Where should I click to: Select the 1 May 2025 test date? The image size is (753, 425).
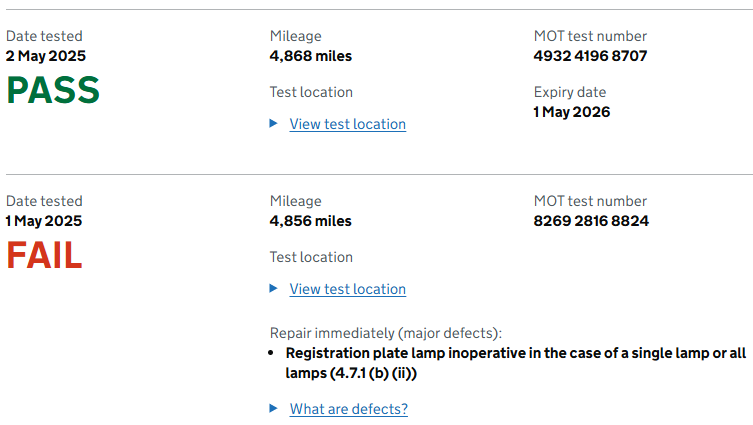pos(44,221)
